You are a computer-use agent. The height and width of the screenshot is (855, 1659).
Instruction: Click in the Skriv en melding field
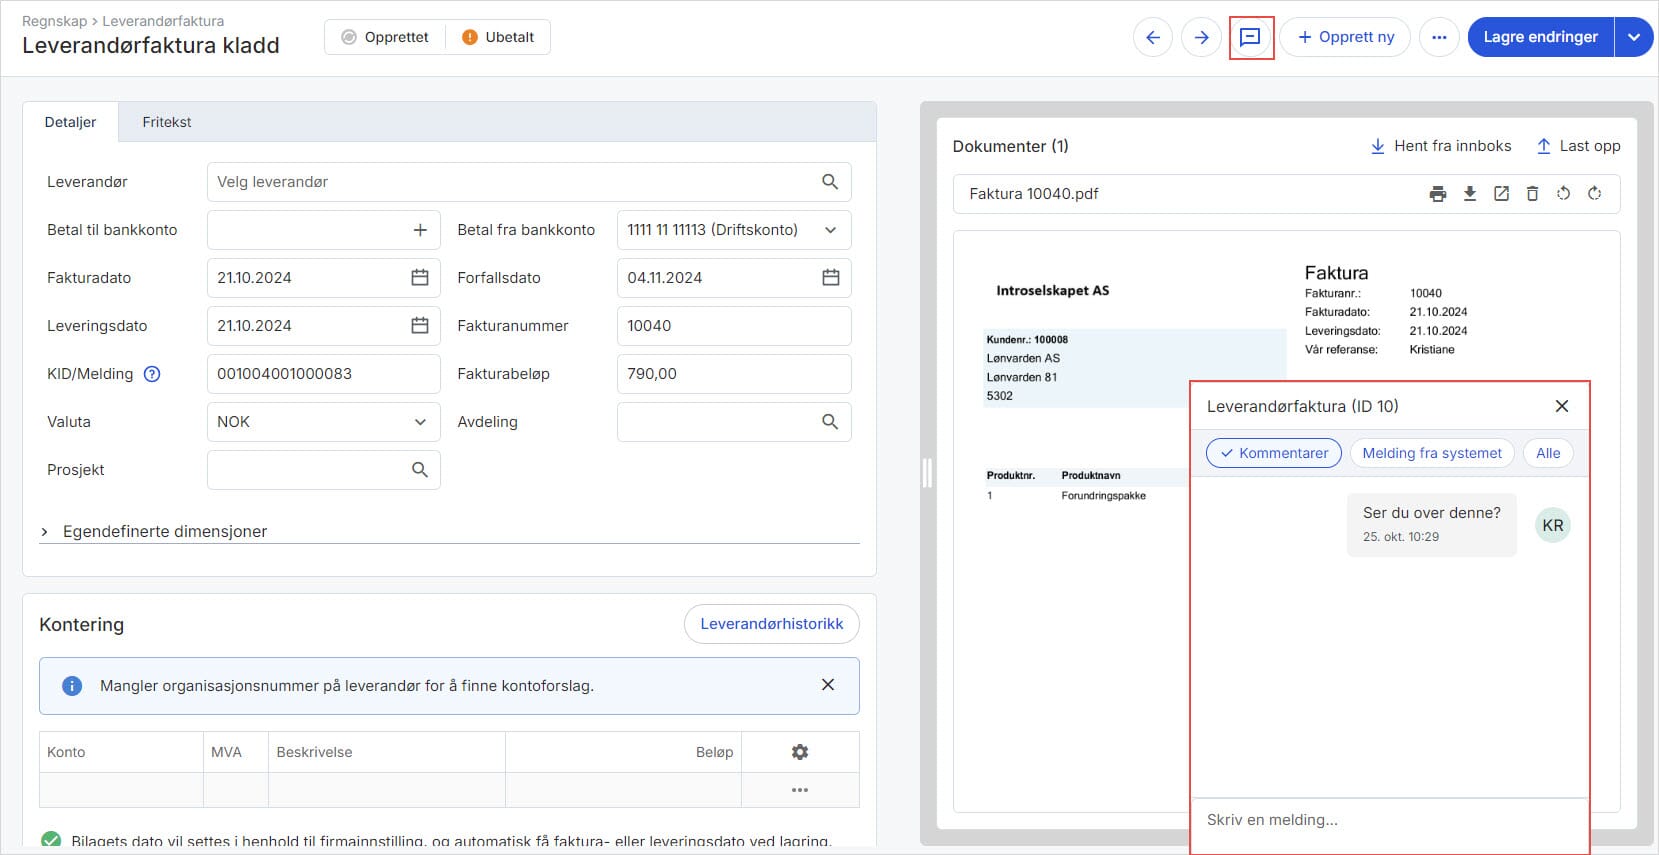1388,820
